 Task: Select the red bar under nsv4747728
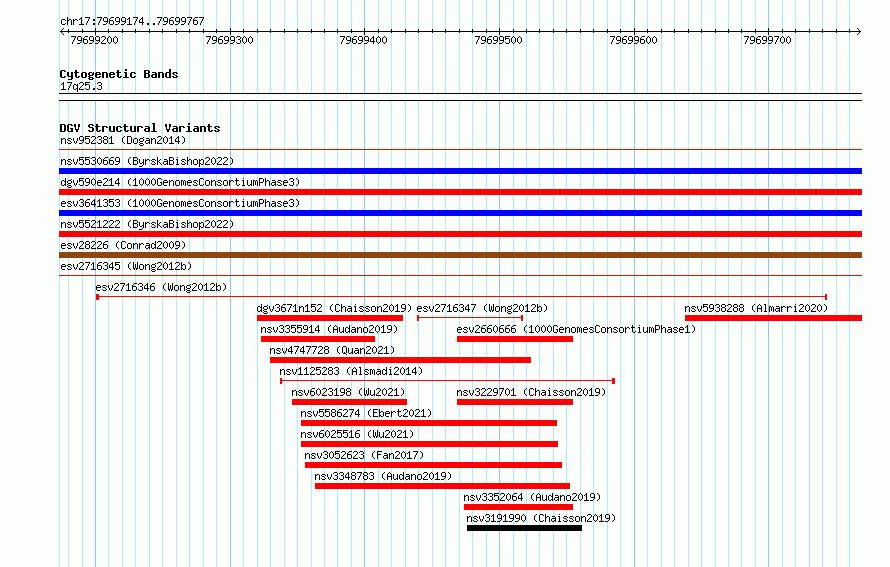[401, 360]
